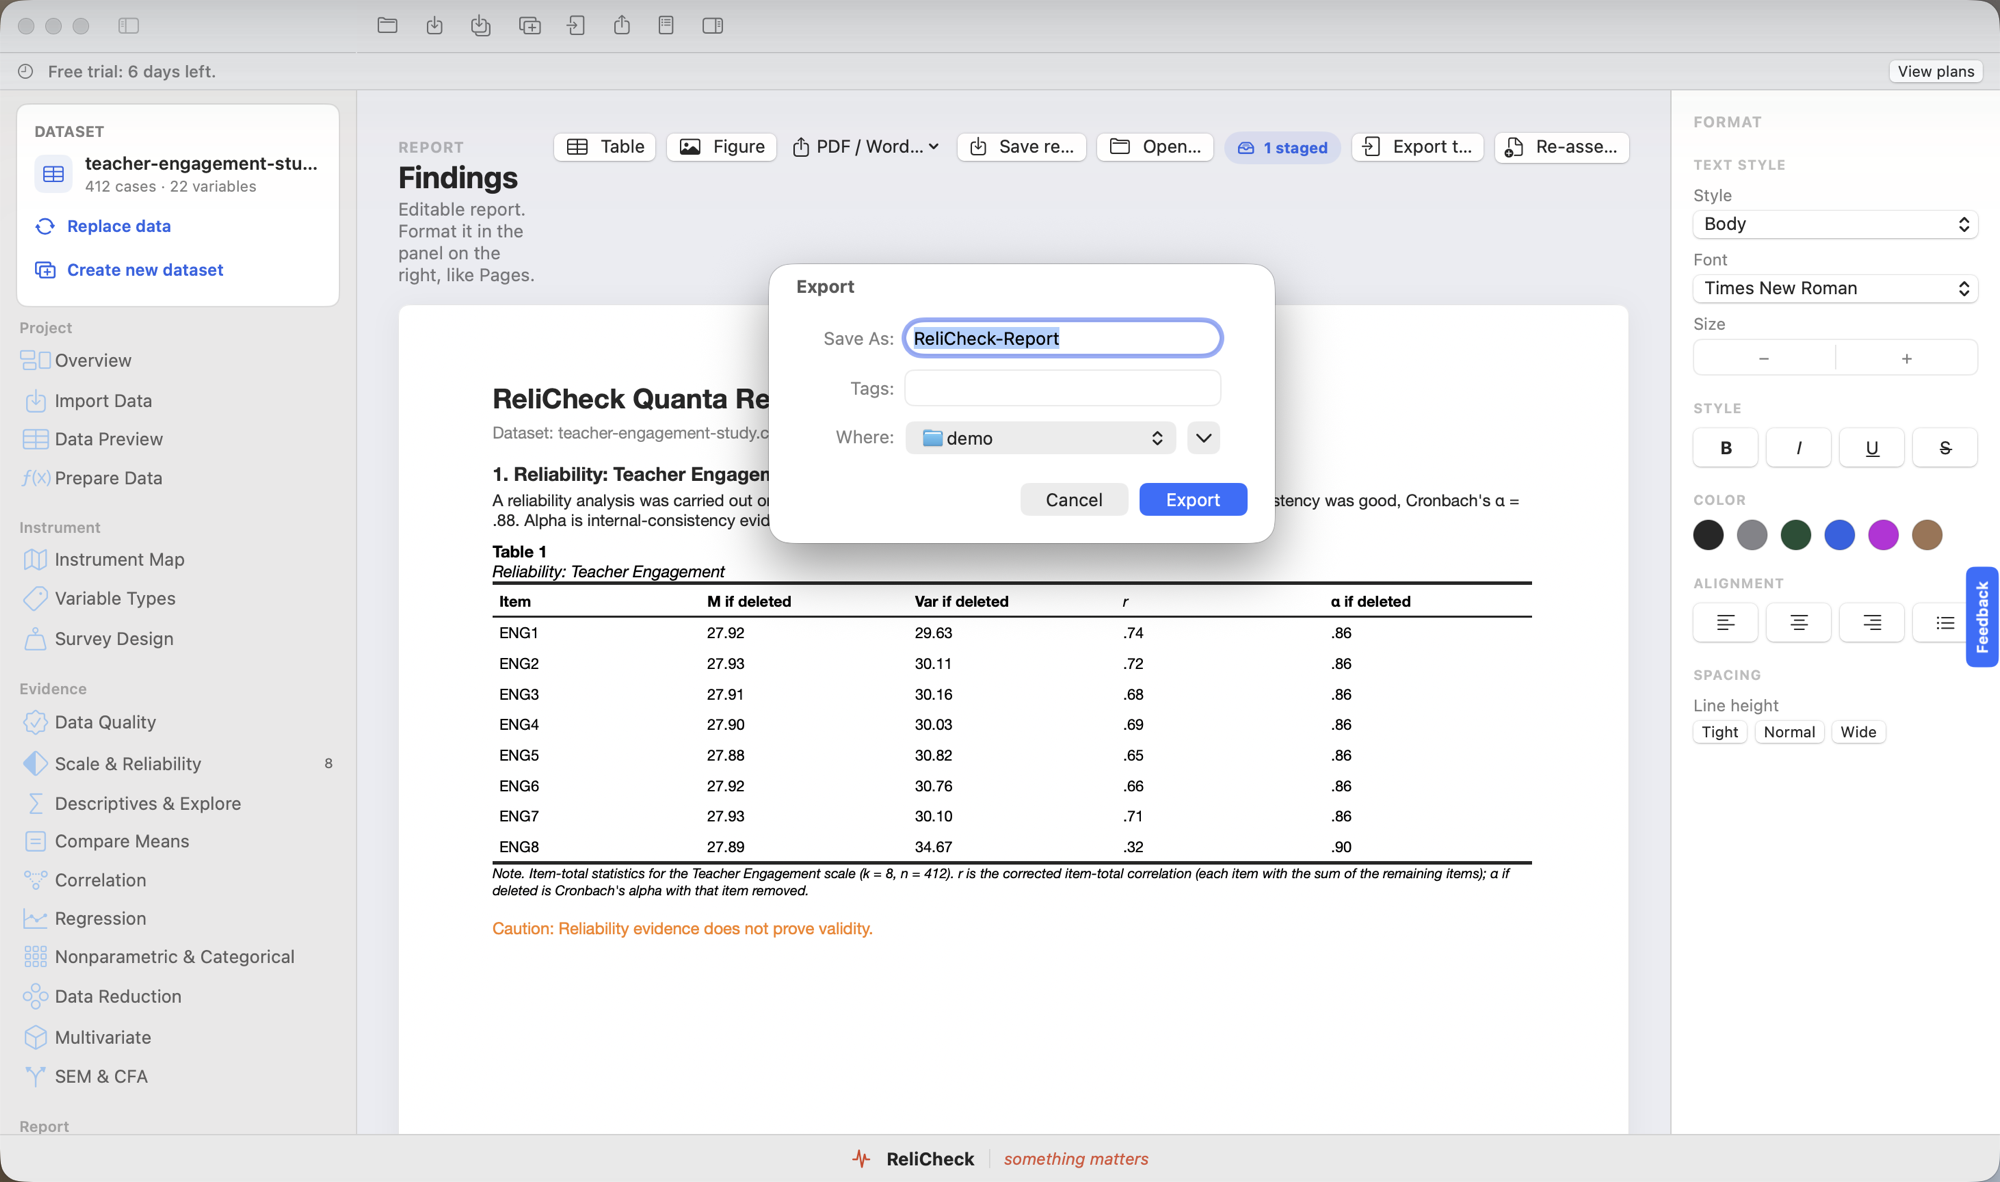Click the Tags input field
Screen dimensions: 2000x1182
[1062, 388]
